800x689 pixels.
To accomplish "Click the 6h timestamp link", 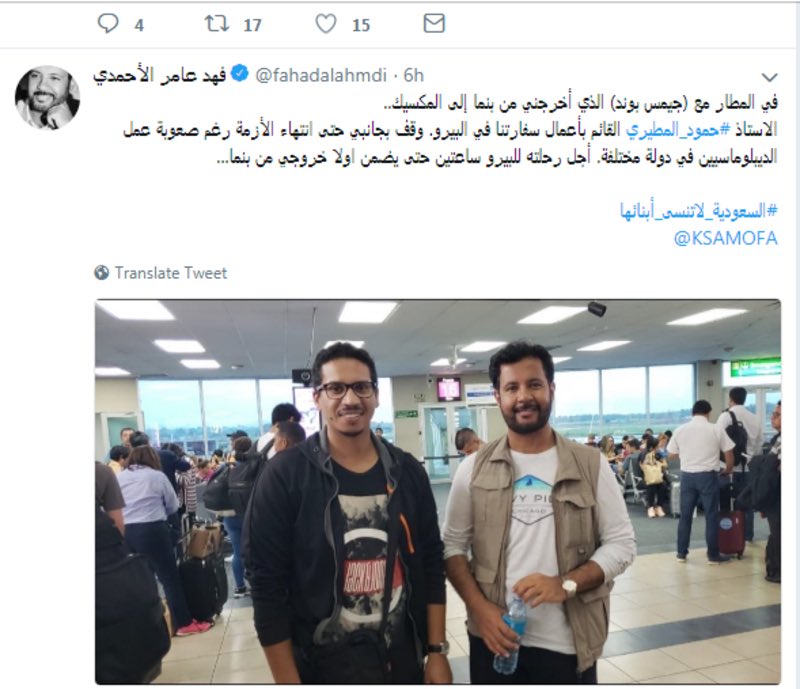I will point(414,76).
